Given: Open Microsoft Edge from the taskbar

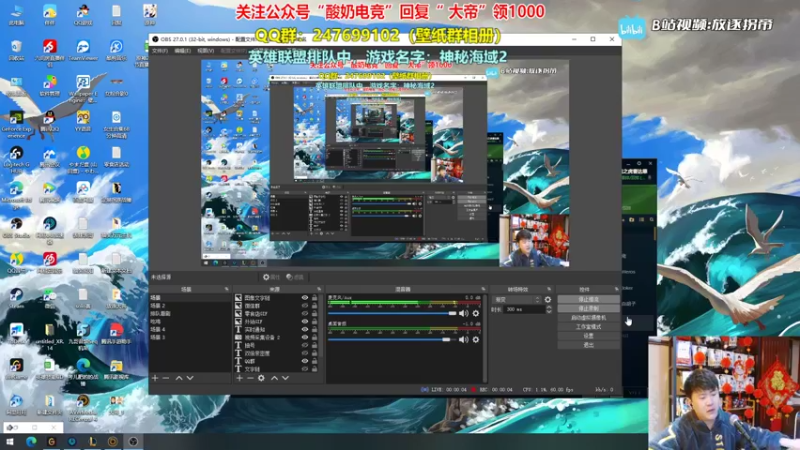Looking at the screenshot, I should tap(31, 442).
